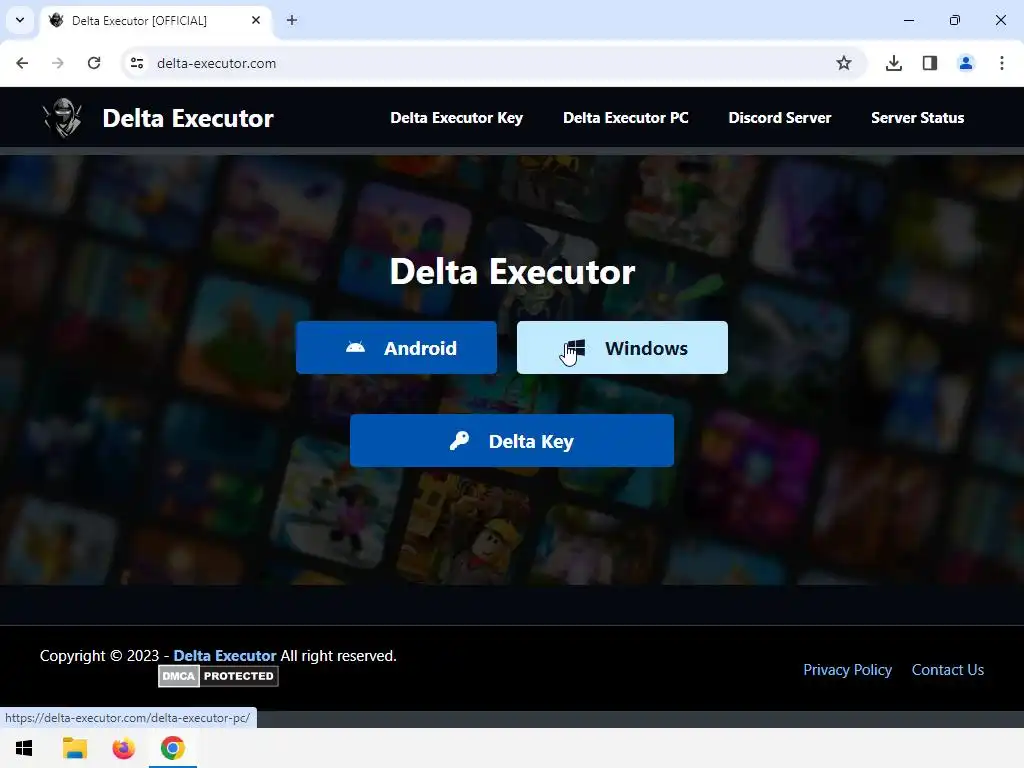
Task: Click the DMCA Protected badge
Action: 218,676
